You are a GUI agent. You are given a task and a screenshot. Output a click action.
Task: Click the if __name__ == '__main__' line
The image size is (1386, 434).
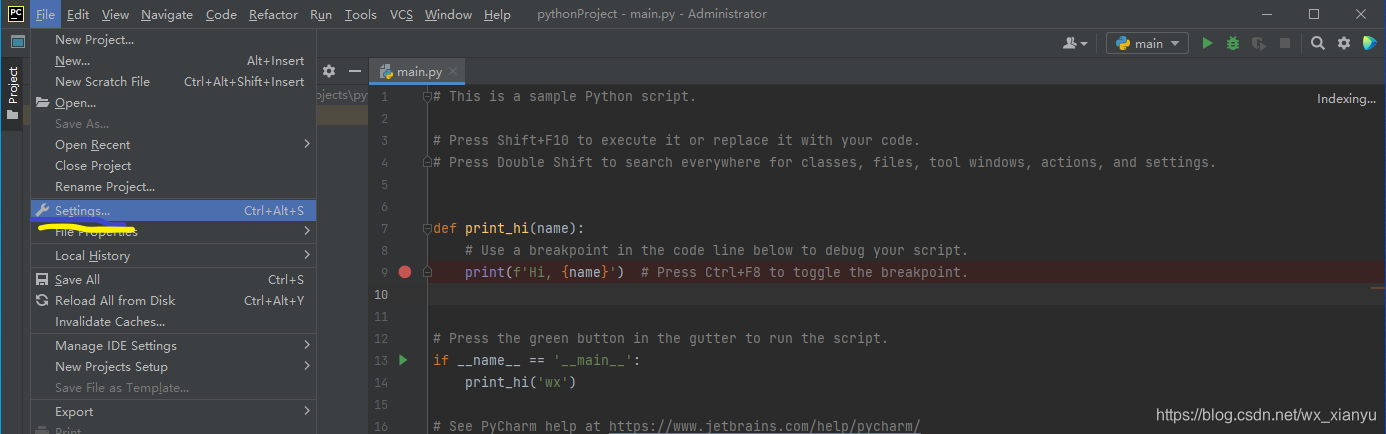click(537, 360)
